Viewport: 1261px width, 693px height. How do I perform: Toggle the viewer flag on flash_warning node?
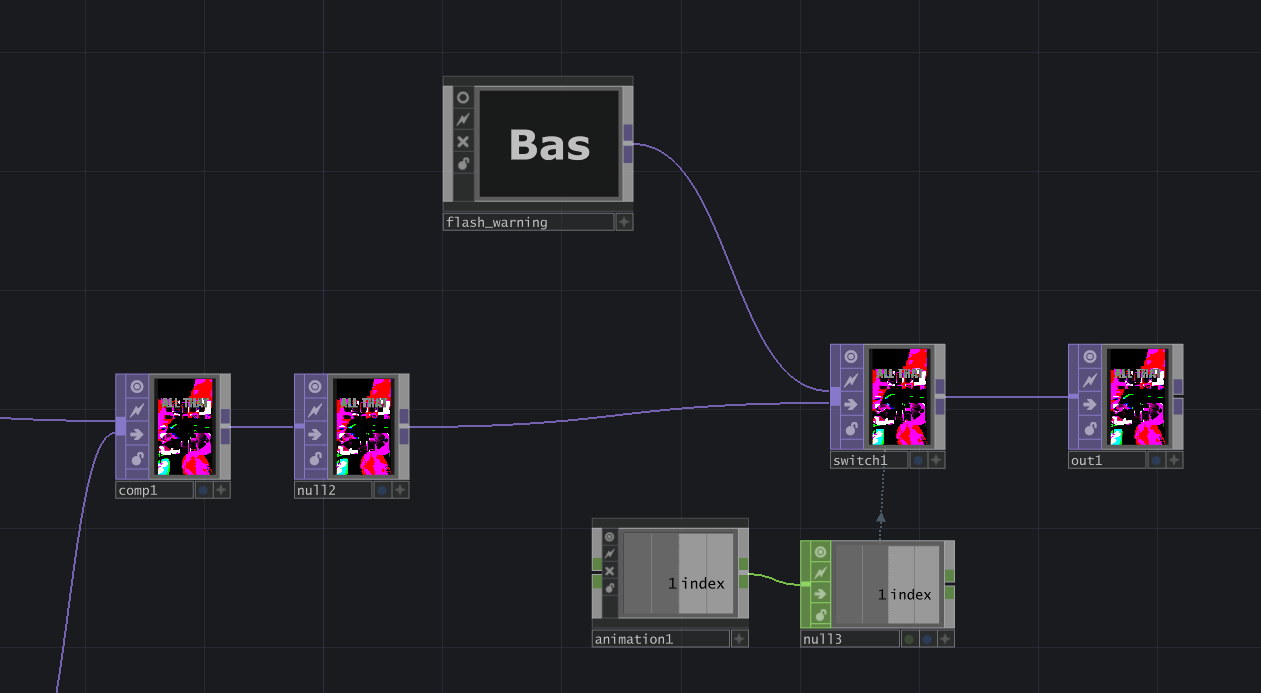463,98
